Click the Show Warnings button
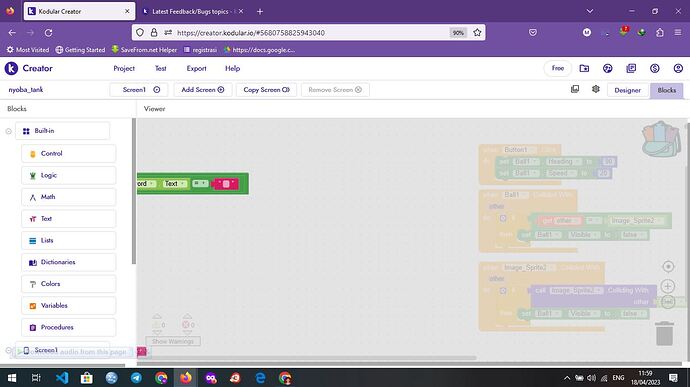690x387 pixels. pyautogui.click(x=173, y=341)
